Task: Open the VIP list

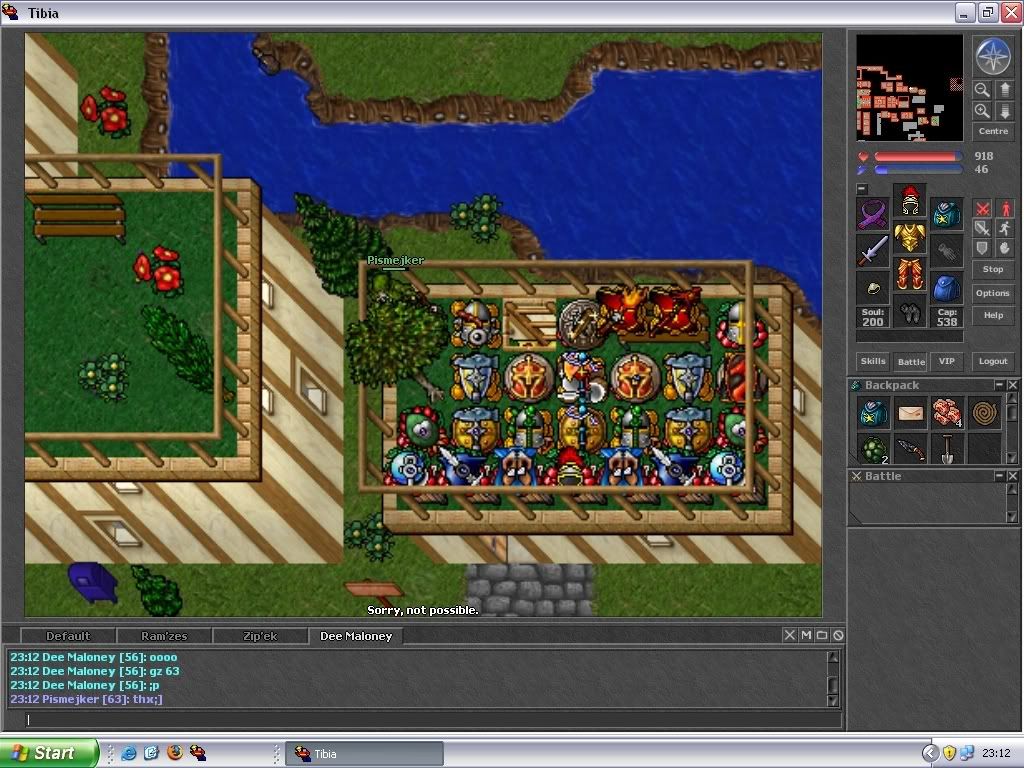Action: tap(947, 361)
